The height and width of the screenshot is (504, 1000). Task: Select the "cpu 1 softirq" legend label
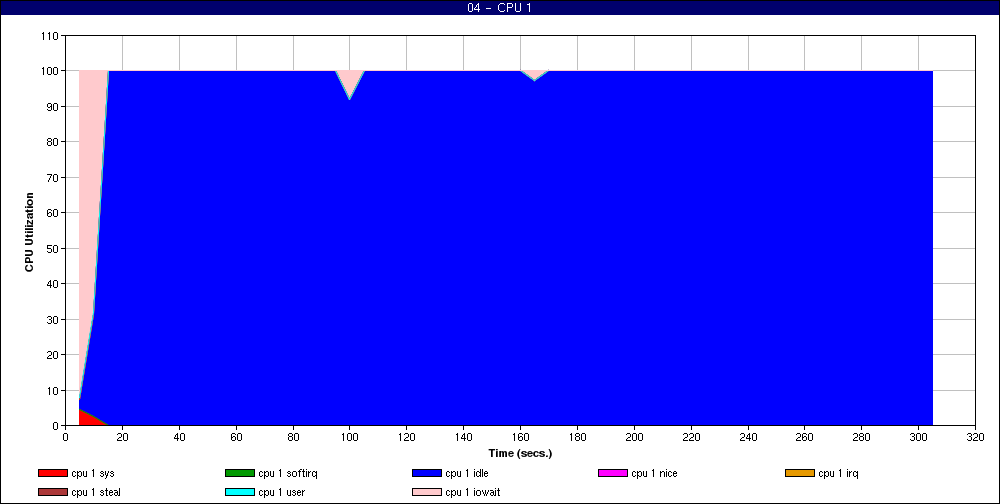click(x=288, y=473)
